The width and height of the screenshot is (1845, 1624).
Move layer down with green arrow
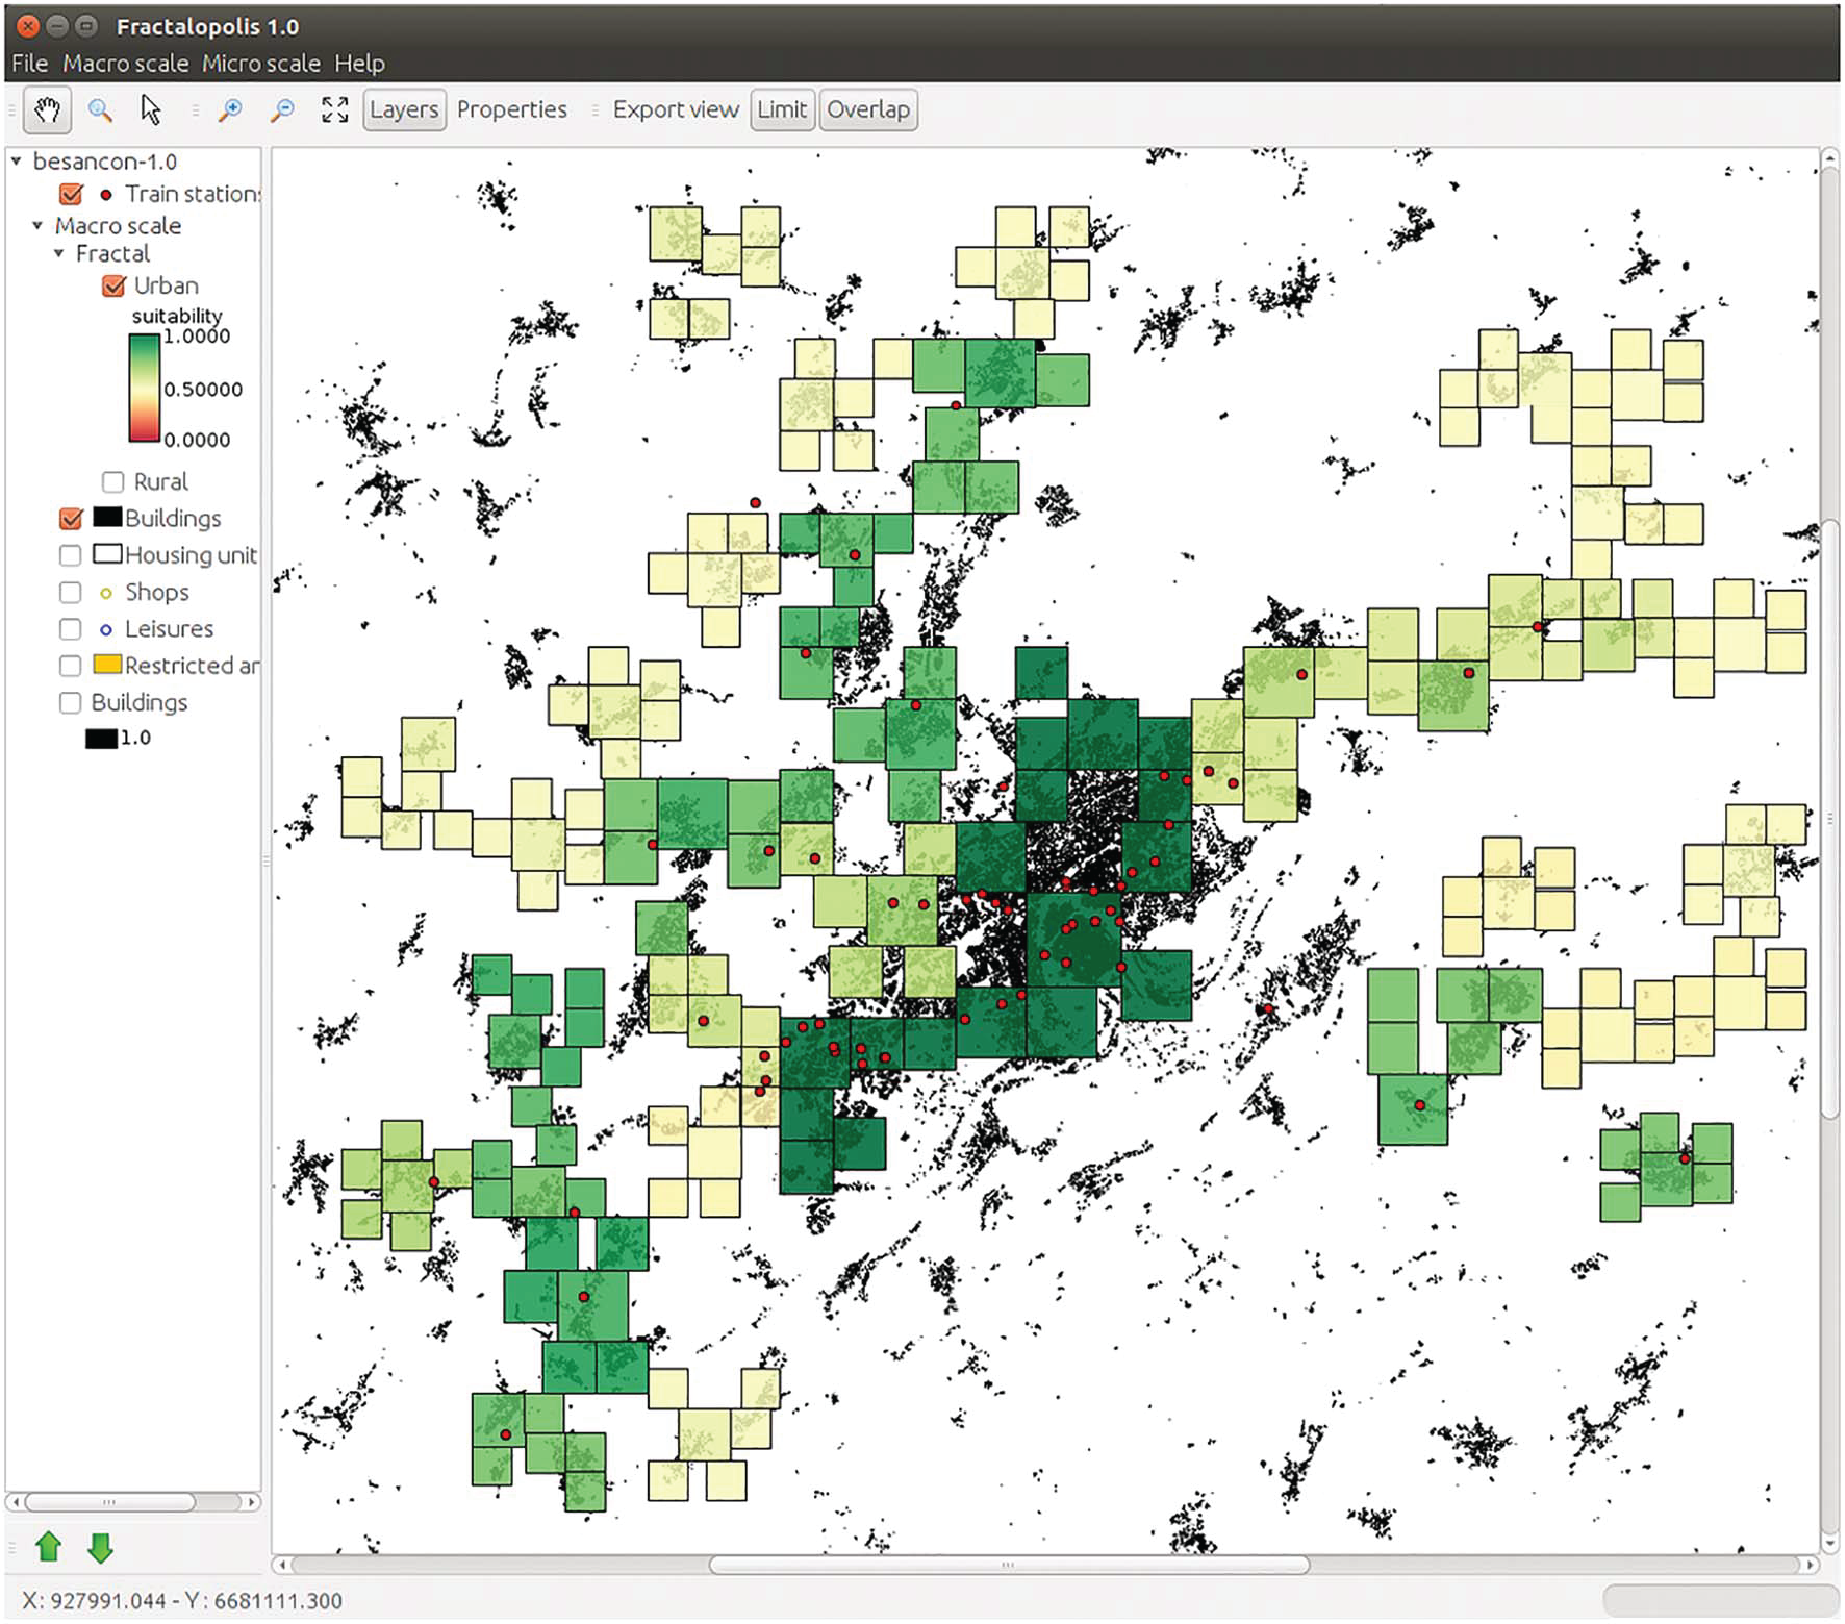point(100,1547)
